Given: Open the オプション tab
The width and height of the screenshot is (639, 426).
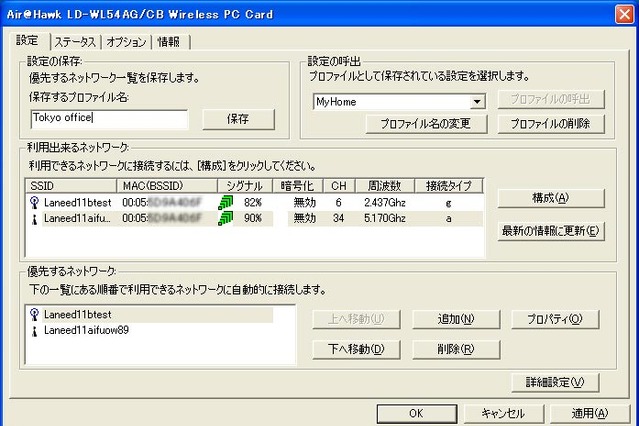Looking at the screenshot, I should click(126, 42).
